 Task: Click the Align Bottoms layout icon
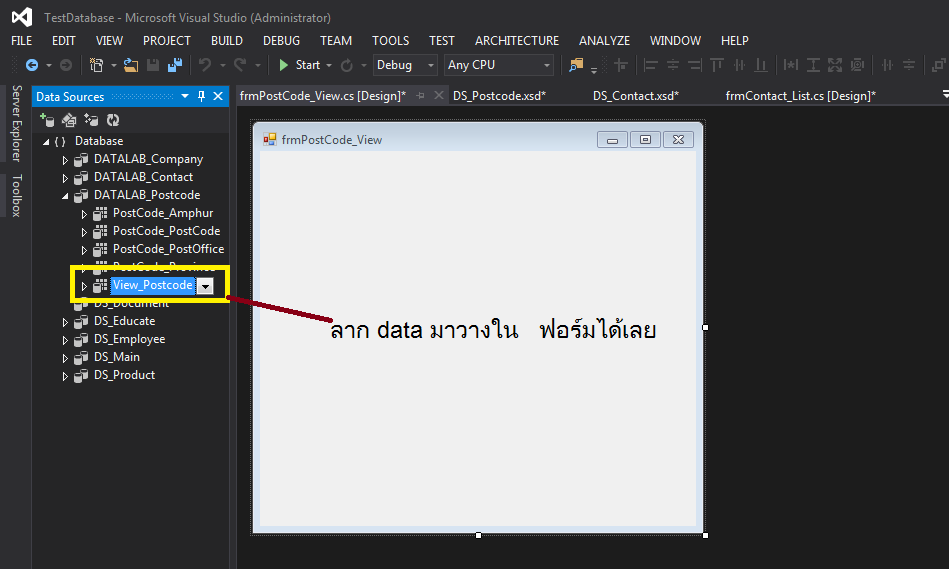pos(761,65)
